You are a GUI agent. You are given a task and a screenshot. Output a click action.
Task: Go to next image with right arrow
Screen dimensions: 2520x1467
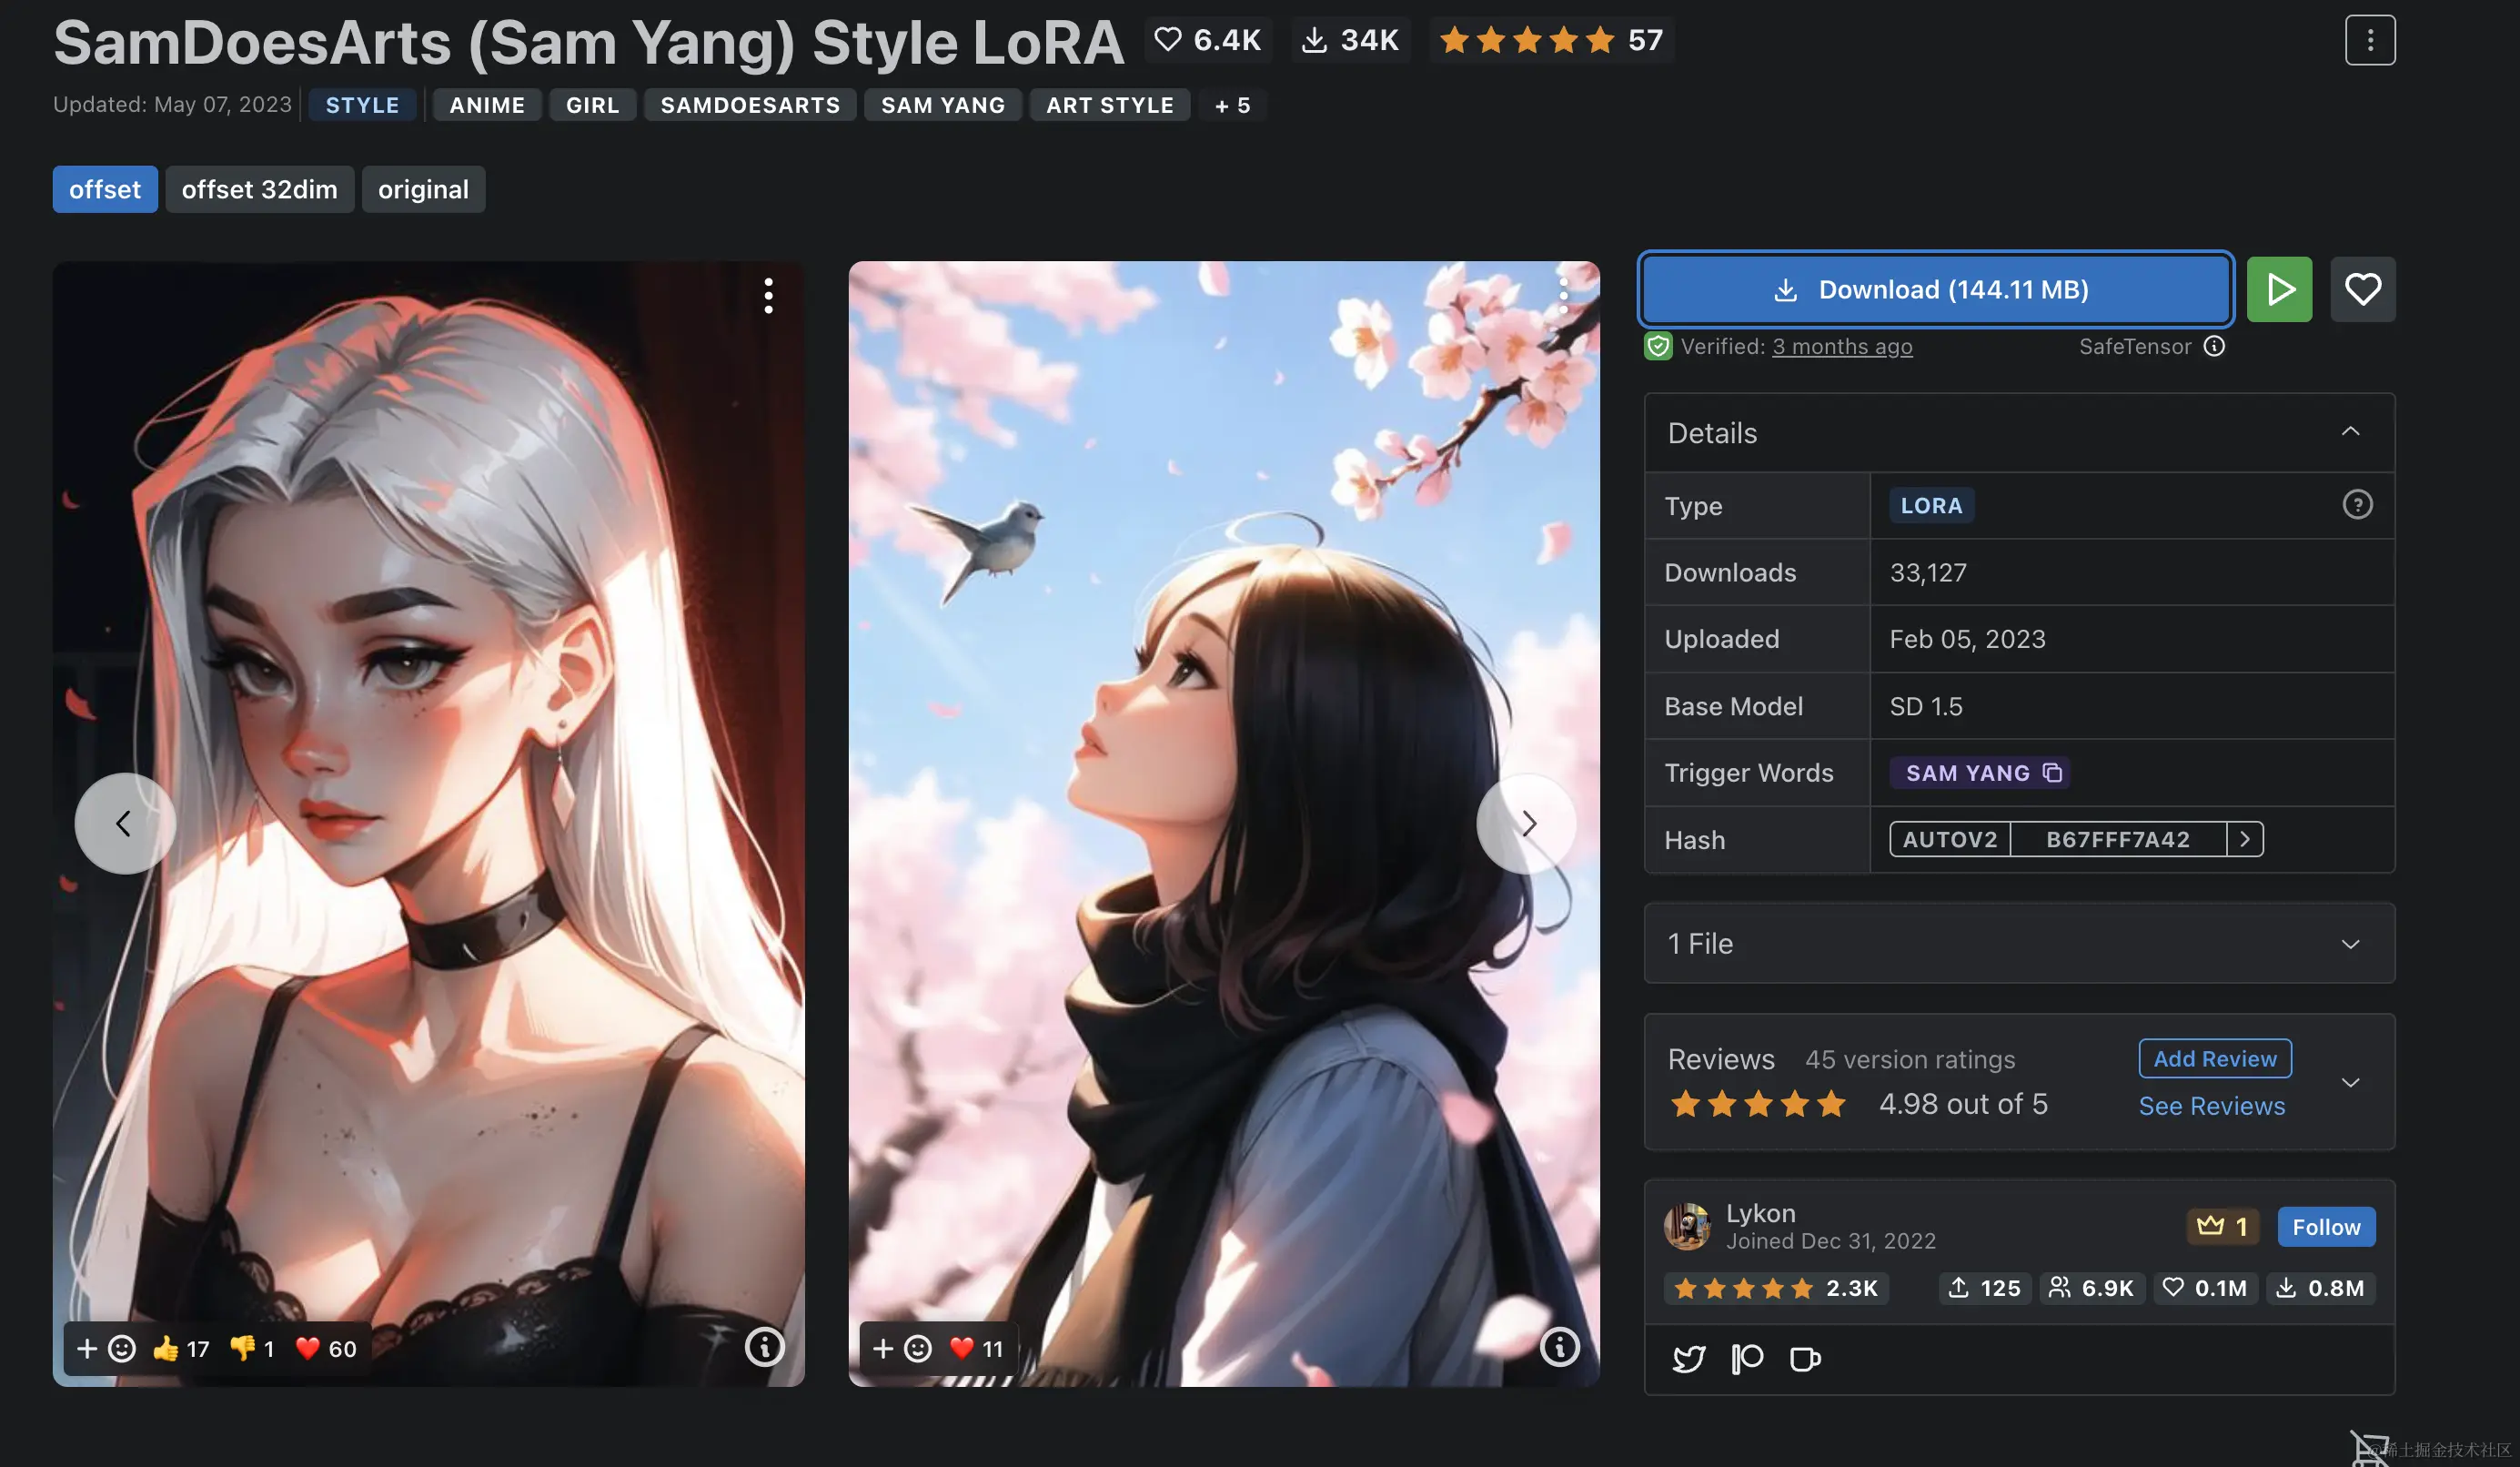pos(1527,824)
